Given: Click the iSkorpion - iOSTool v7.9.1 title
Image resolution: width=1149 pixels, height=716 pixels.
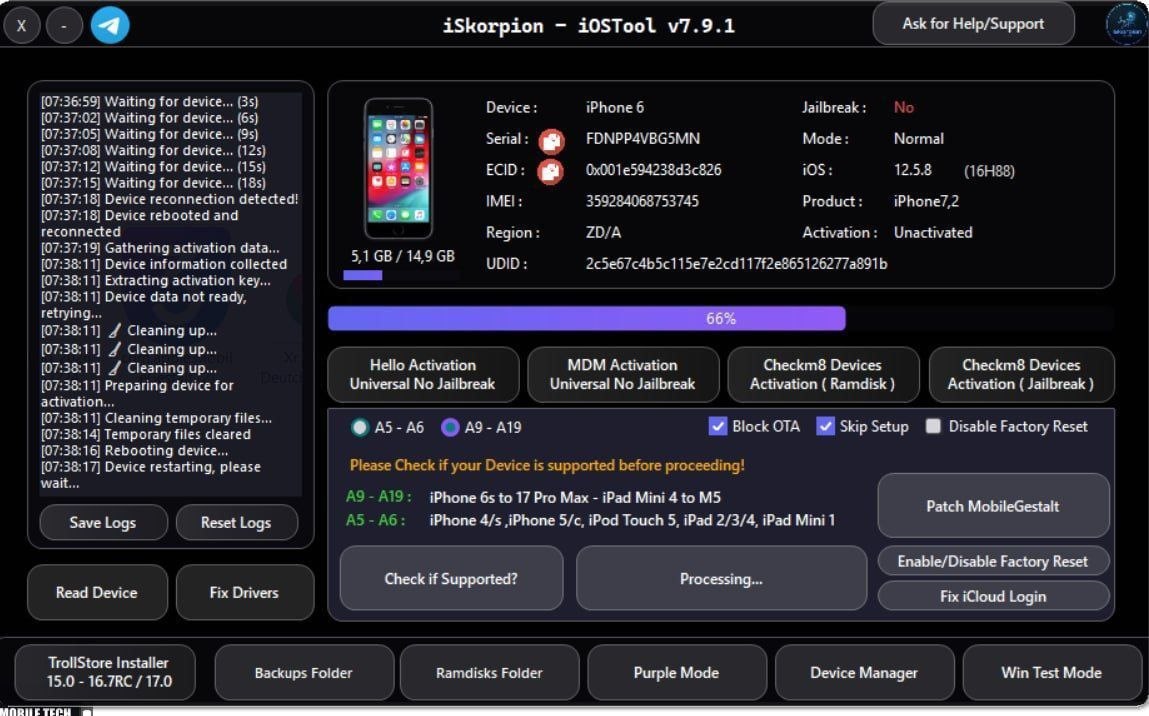Looking at the screenshot, I should pos(588,26).
